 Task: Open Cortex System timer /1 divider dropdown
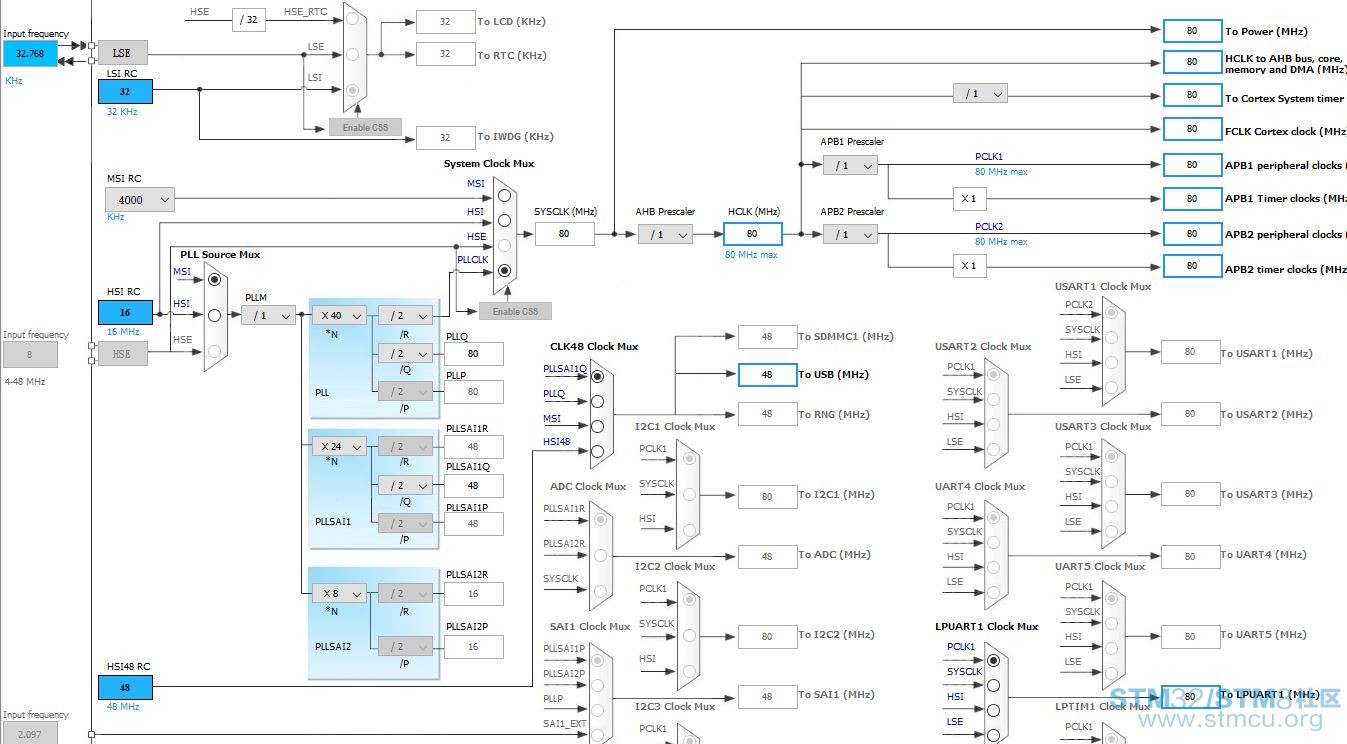pyautogui.click(x=980, y=93)
